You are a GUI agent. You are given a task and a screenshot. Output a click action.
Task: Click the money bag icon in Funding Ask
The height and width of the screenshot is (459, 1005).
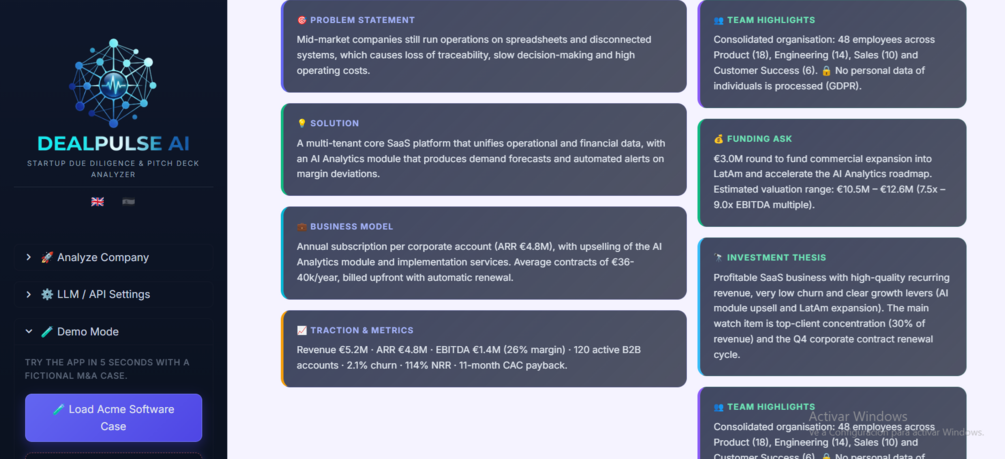click(x=718, y=138)
